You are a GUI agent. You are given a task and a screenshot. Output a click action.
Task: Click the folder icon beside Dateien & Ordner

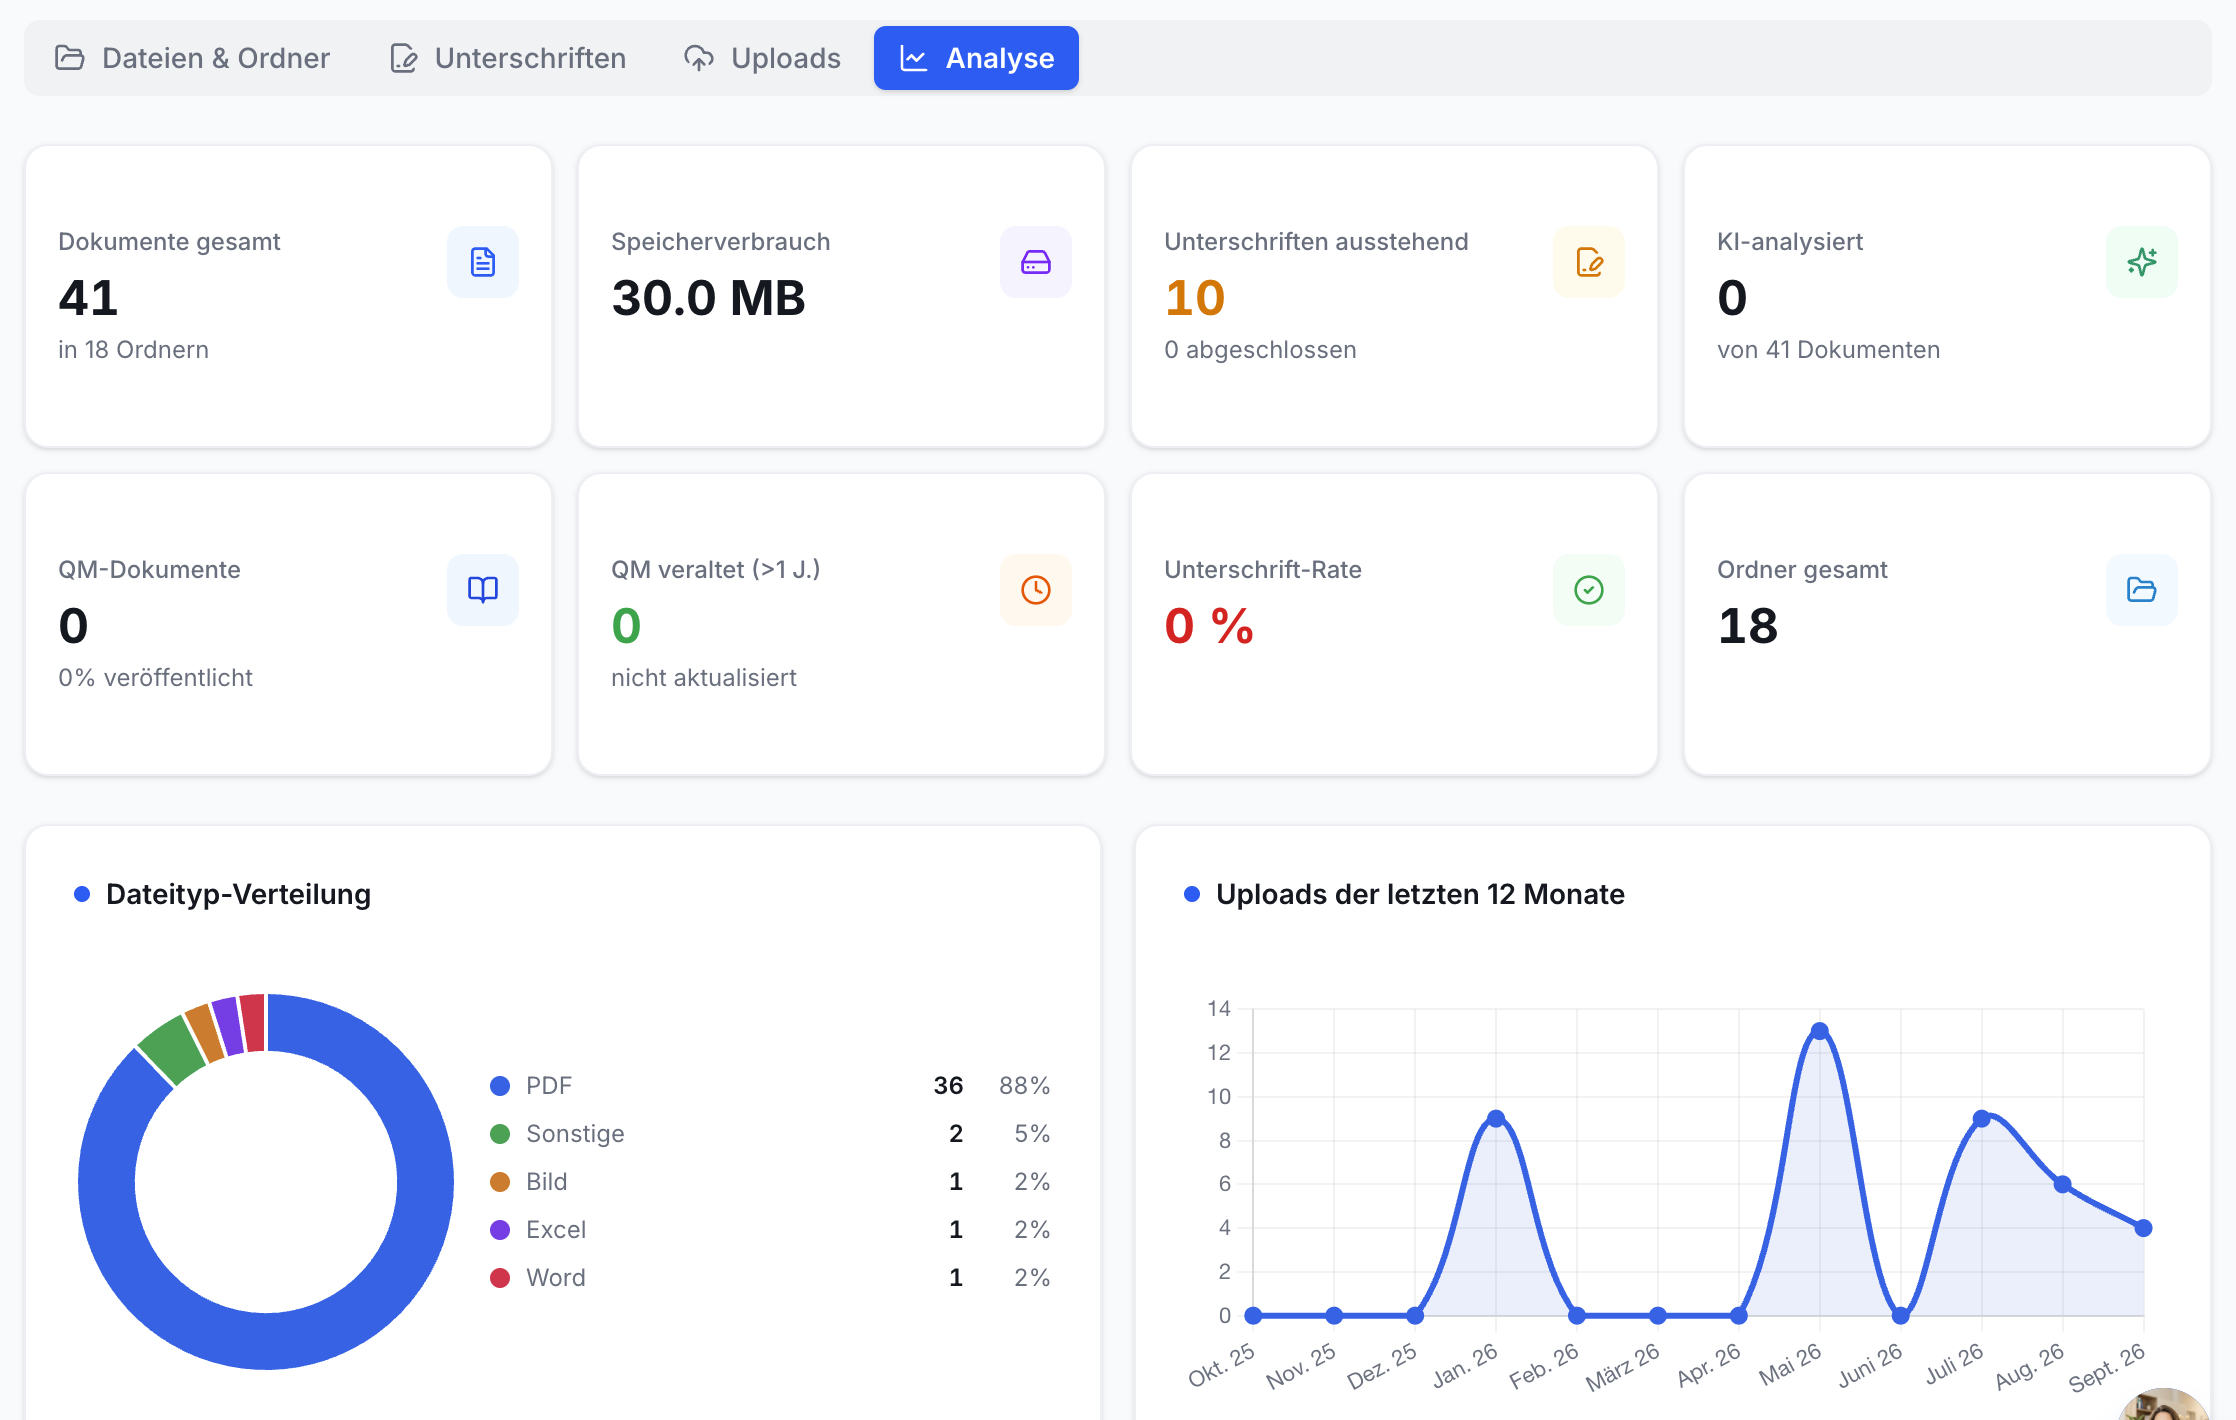tap(69, 58)
